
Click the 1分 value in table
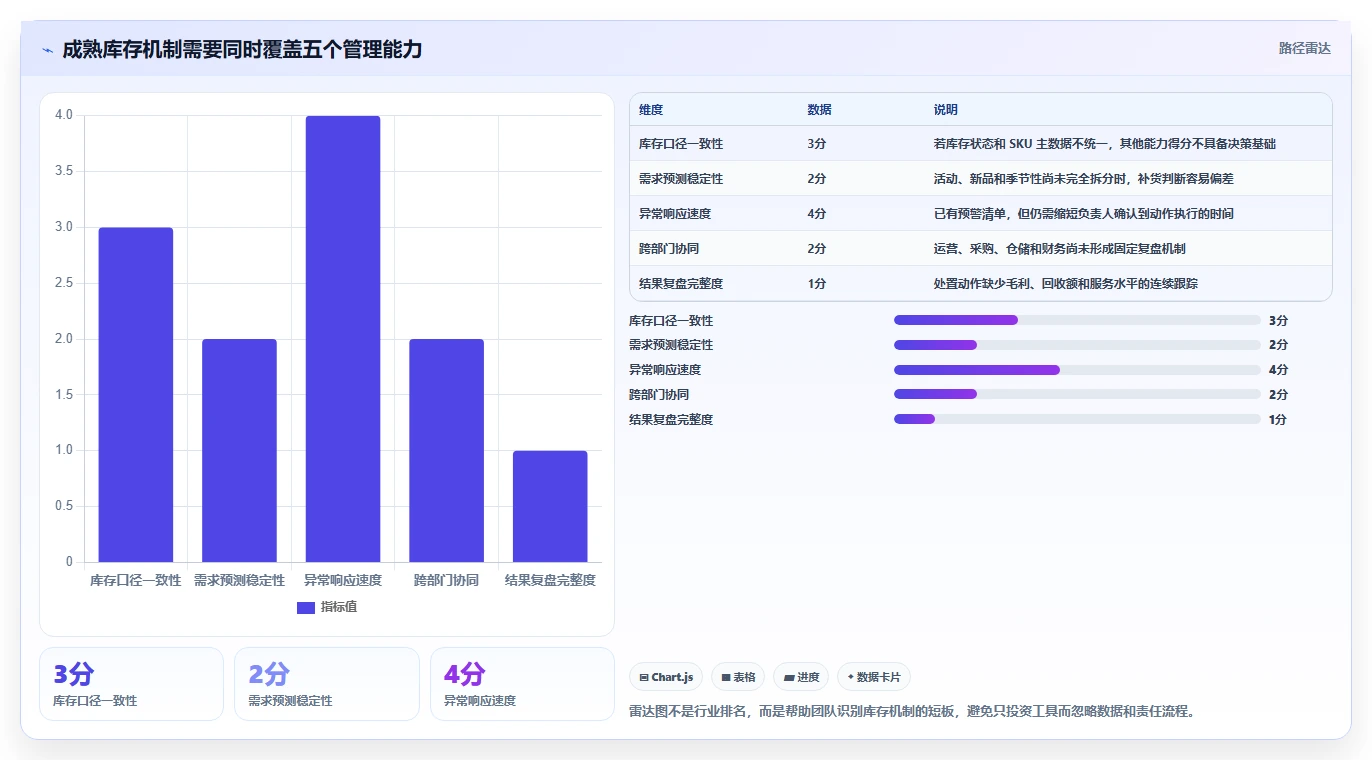816,284
